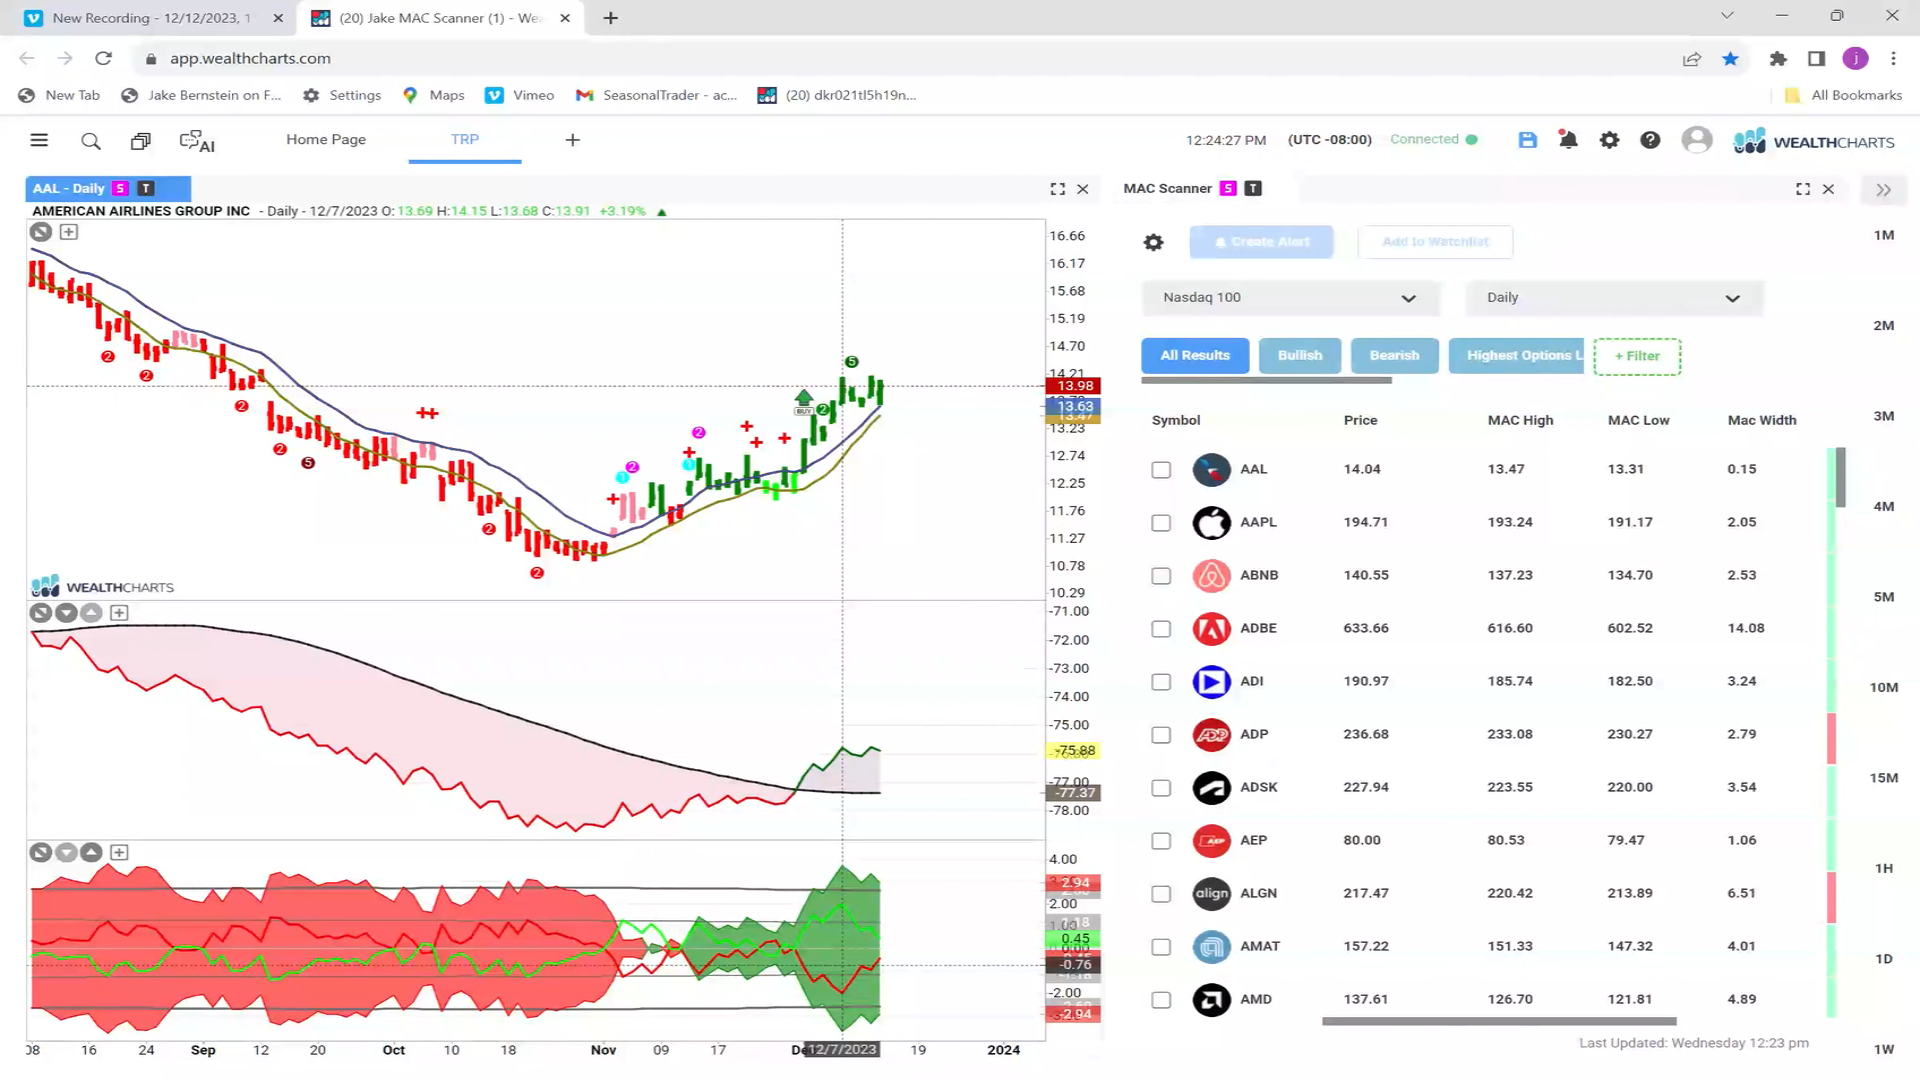
Task: Click the T badge on AAL chart tab
Action: (146, 188)
